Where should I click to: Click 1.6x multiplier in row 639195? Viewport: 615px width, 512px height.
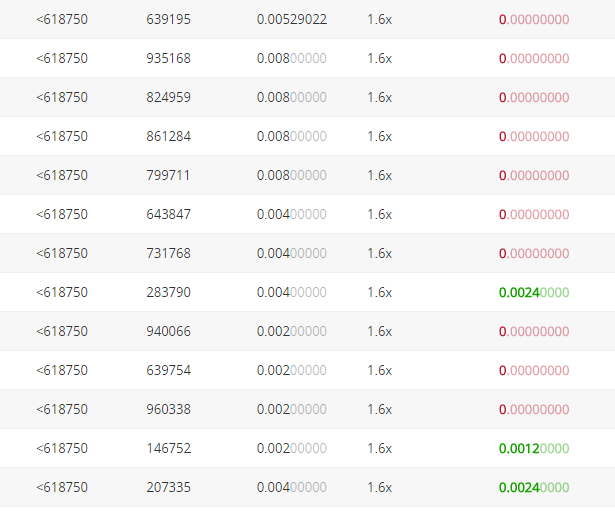coord(379,19)
